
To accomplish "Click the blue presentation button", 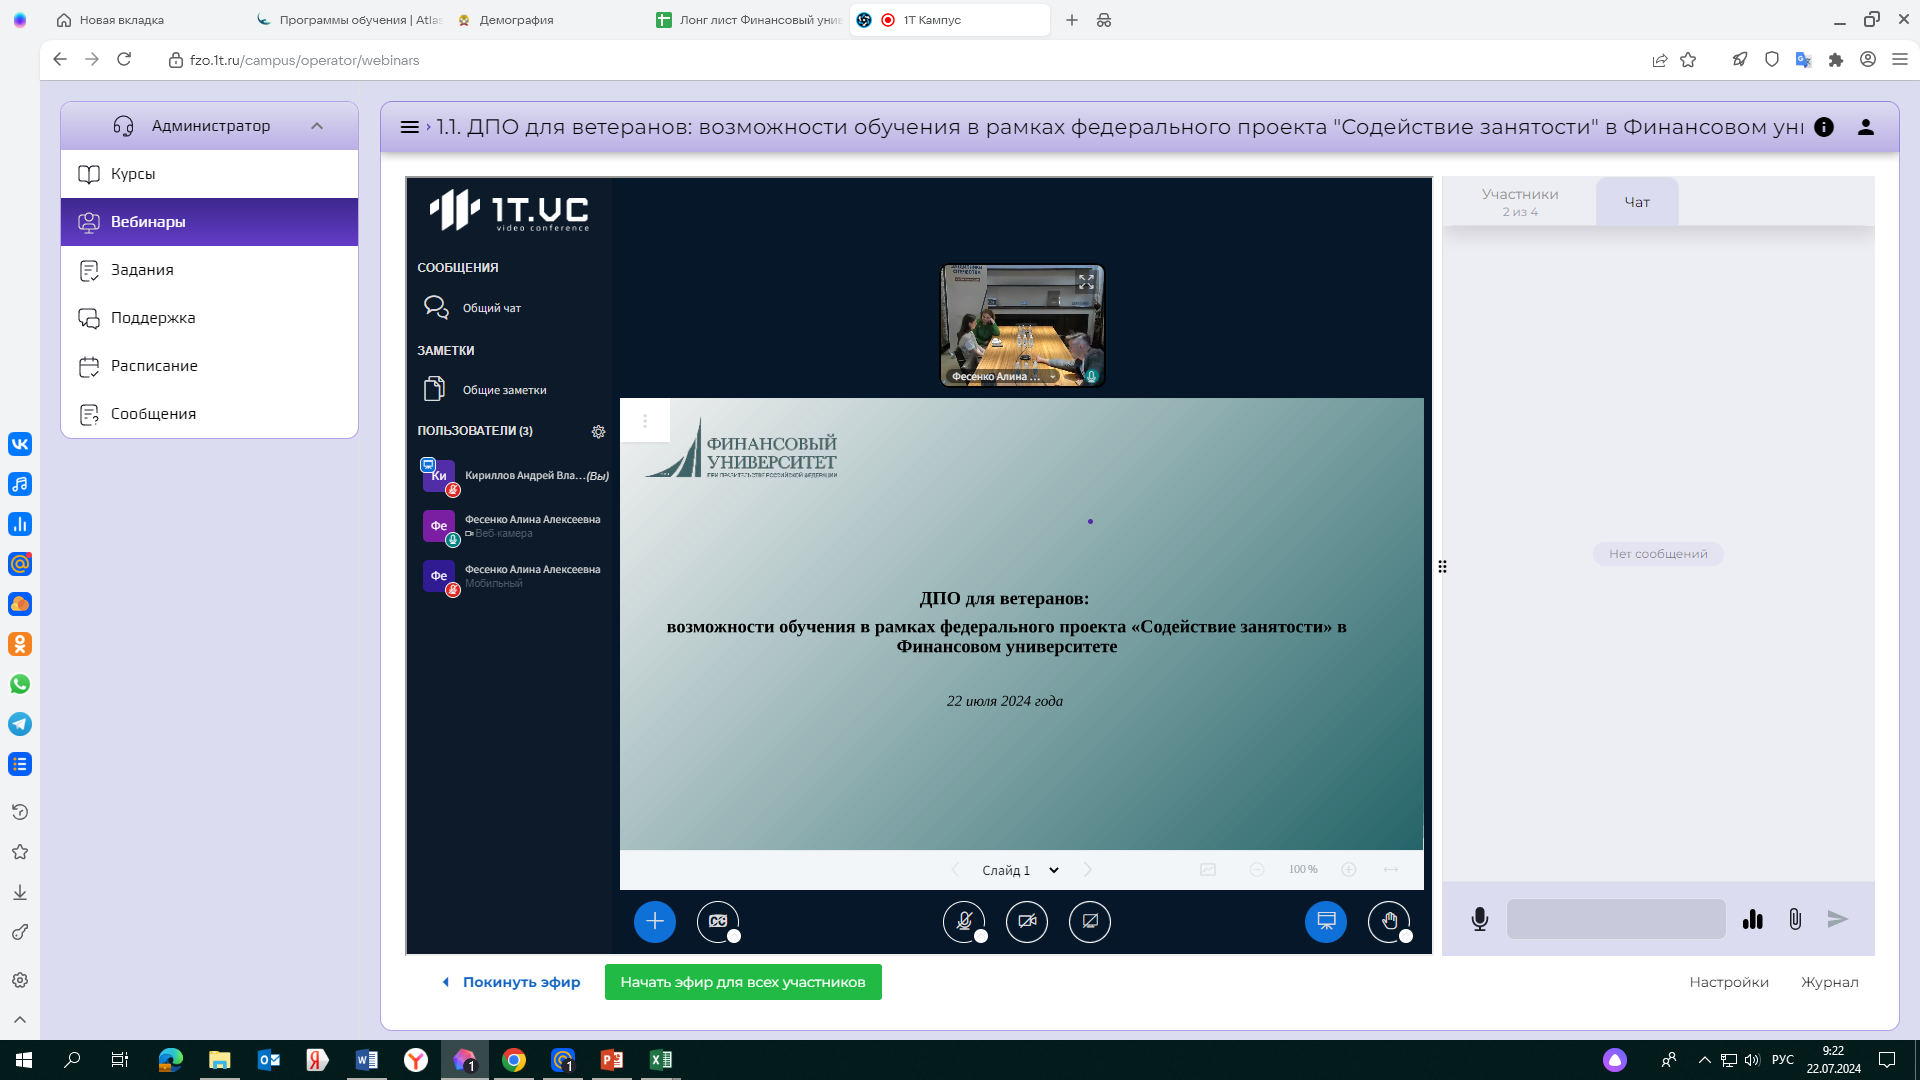I will [x=1326, y=921].
